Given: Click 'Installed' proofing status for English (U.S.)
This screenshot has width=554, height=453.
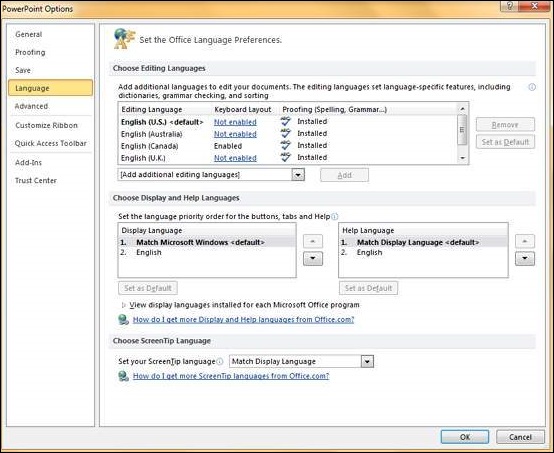Looking at the screenshot, I should pyautogui.click(x=312, y=121).
